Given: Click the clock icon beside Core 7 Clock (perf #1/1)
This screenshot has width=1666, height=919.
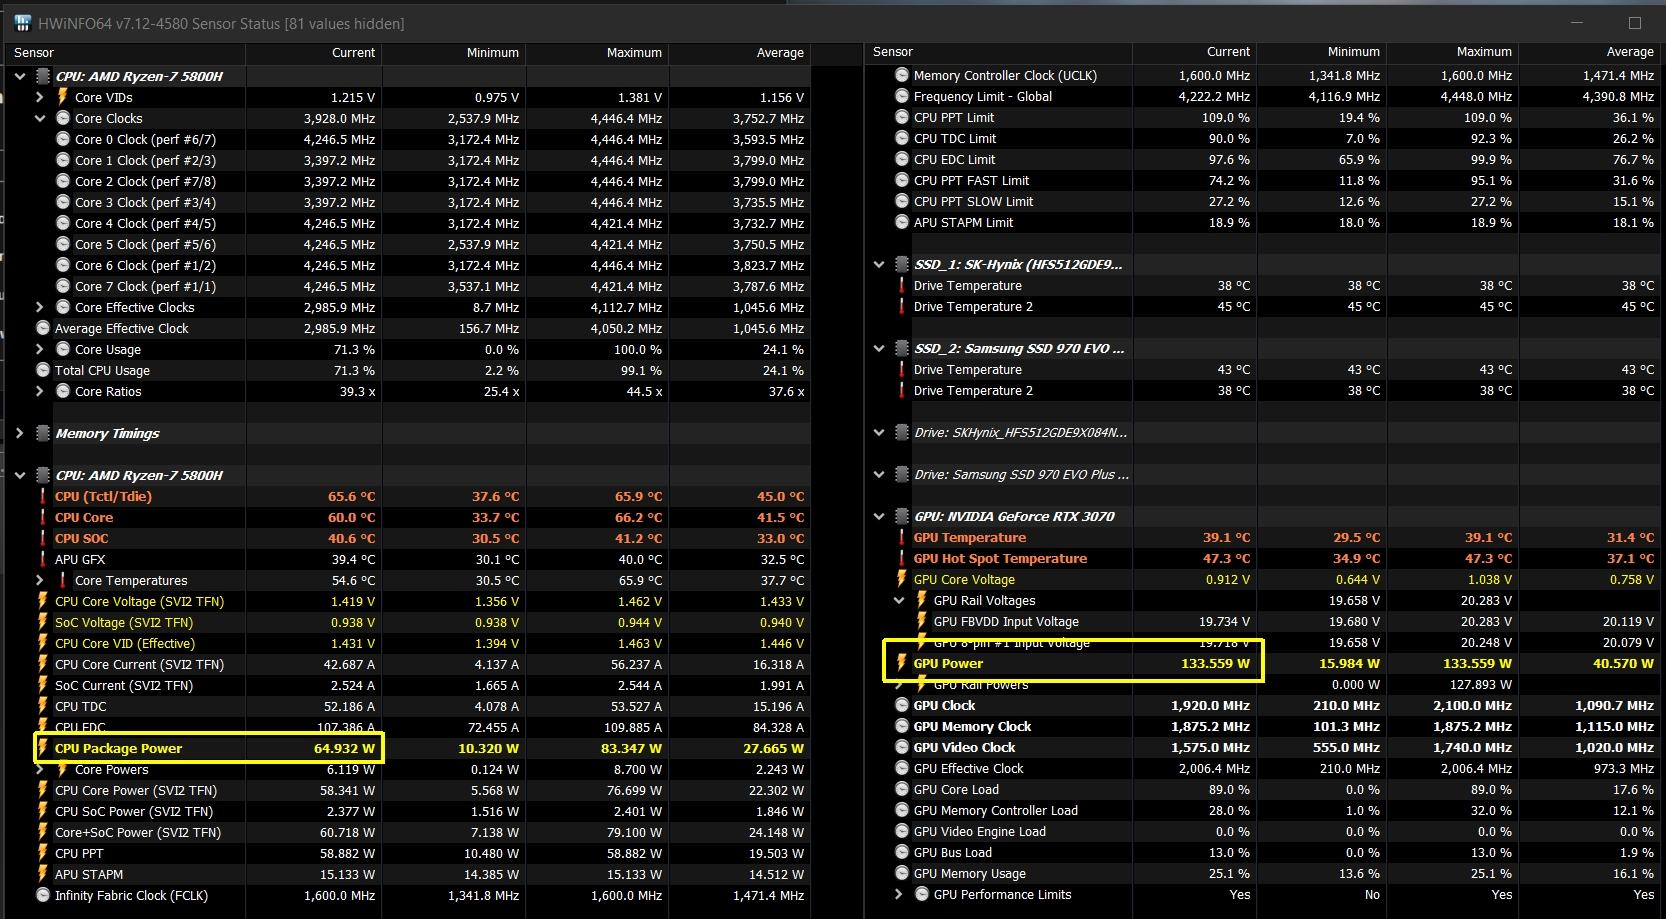Looking at the screenshot, I should coord(63,286).
